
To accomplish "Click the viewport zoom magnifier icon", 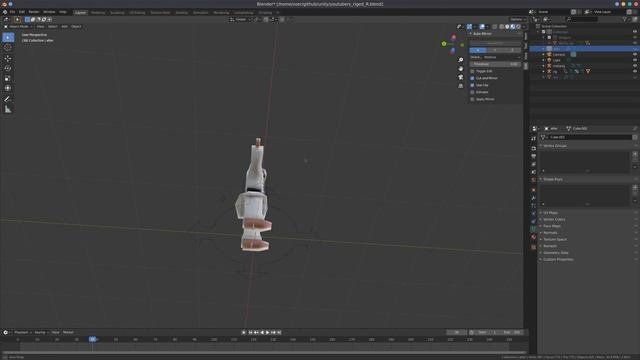I will pos(461,60).
